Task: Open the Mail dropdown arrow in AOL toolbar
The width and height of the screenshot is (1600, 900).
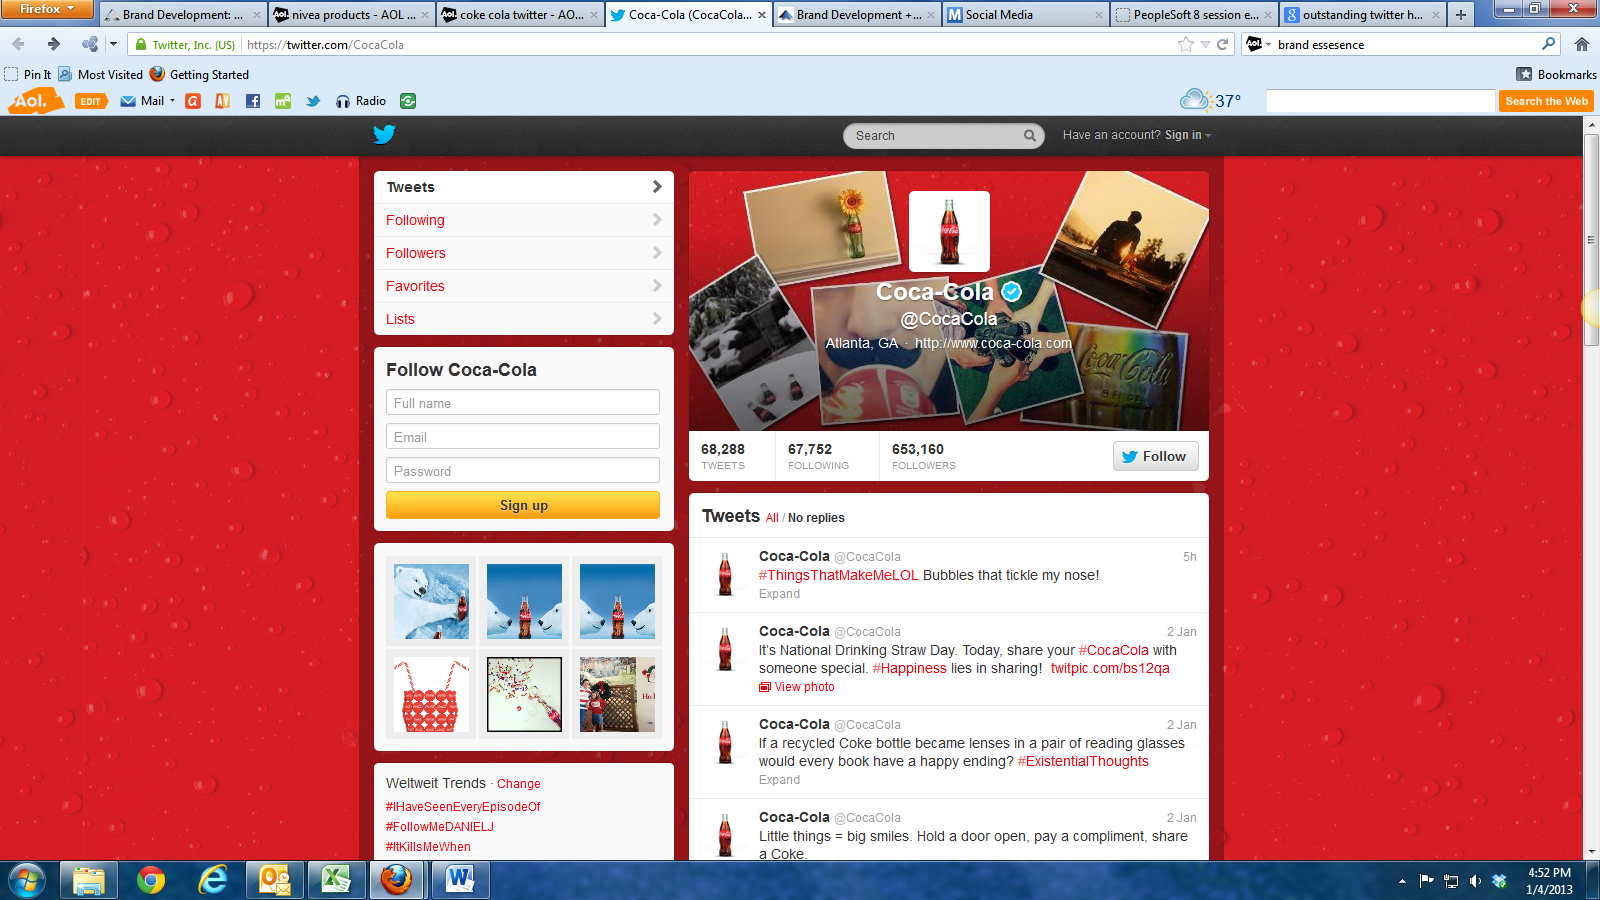Action: click(x=172, y=101)
